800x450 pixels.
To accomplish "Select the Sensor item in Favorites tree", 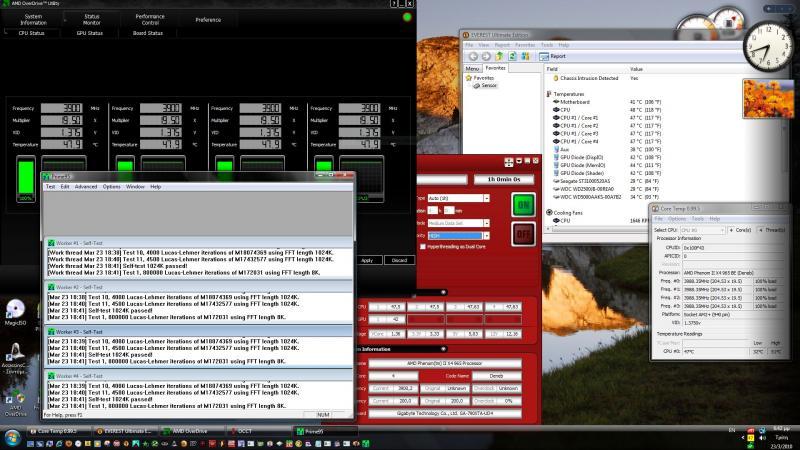I will (488, 86).
